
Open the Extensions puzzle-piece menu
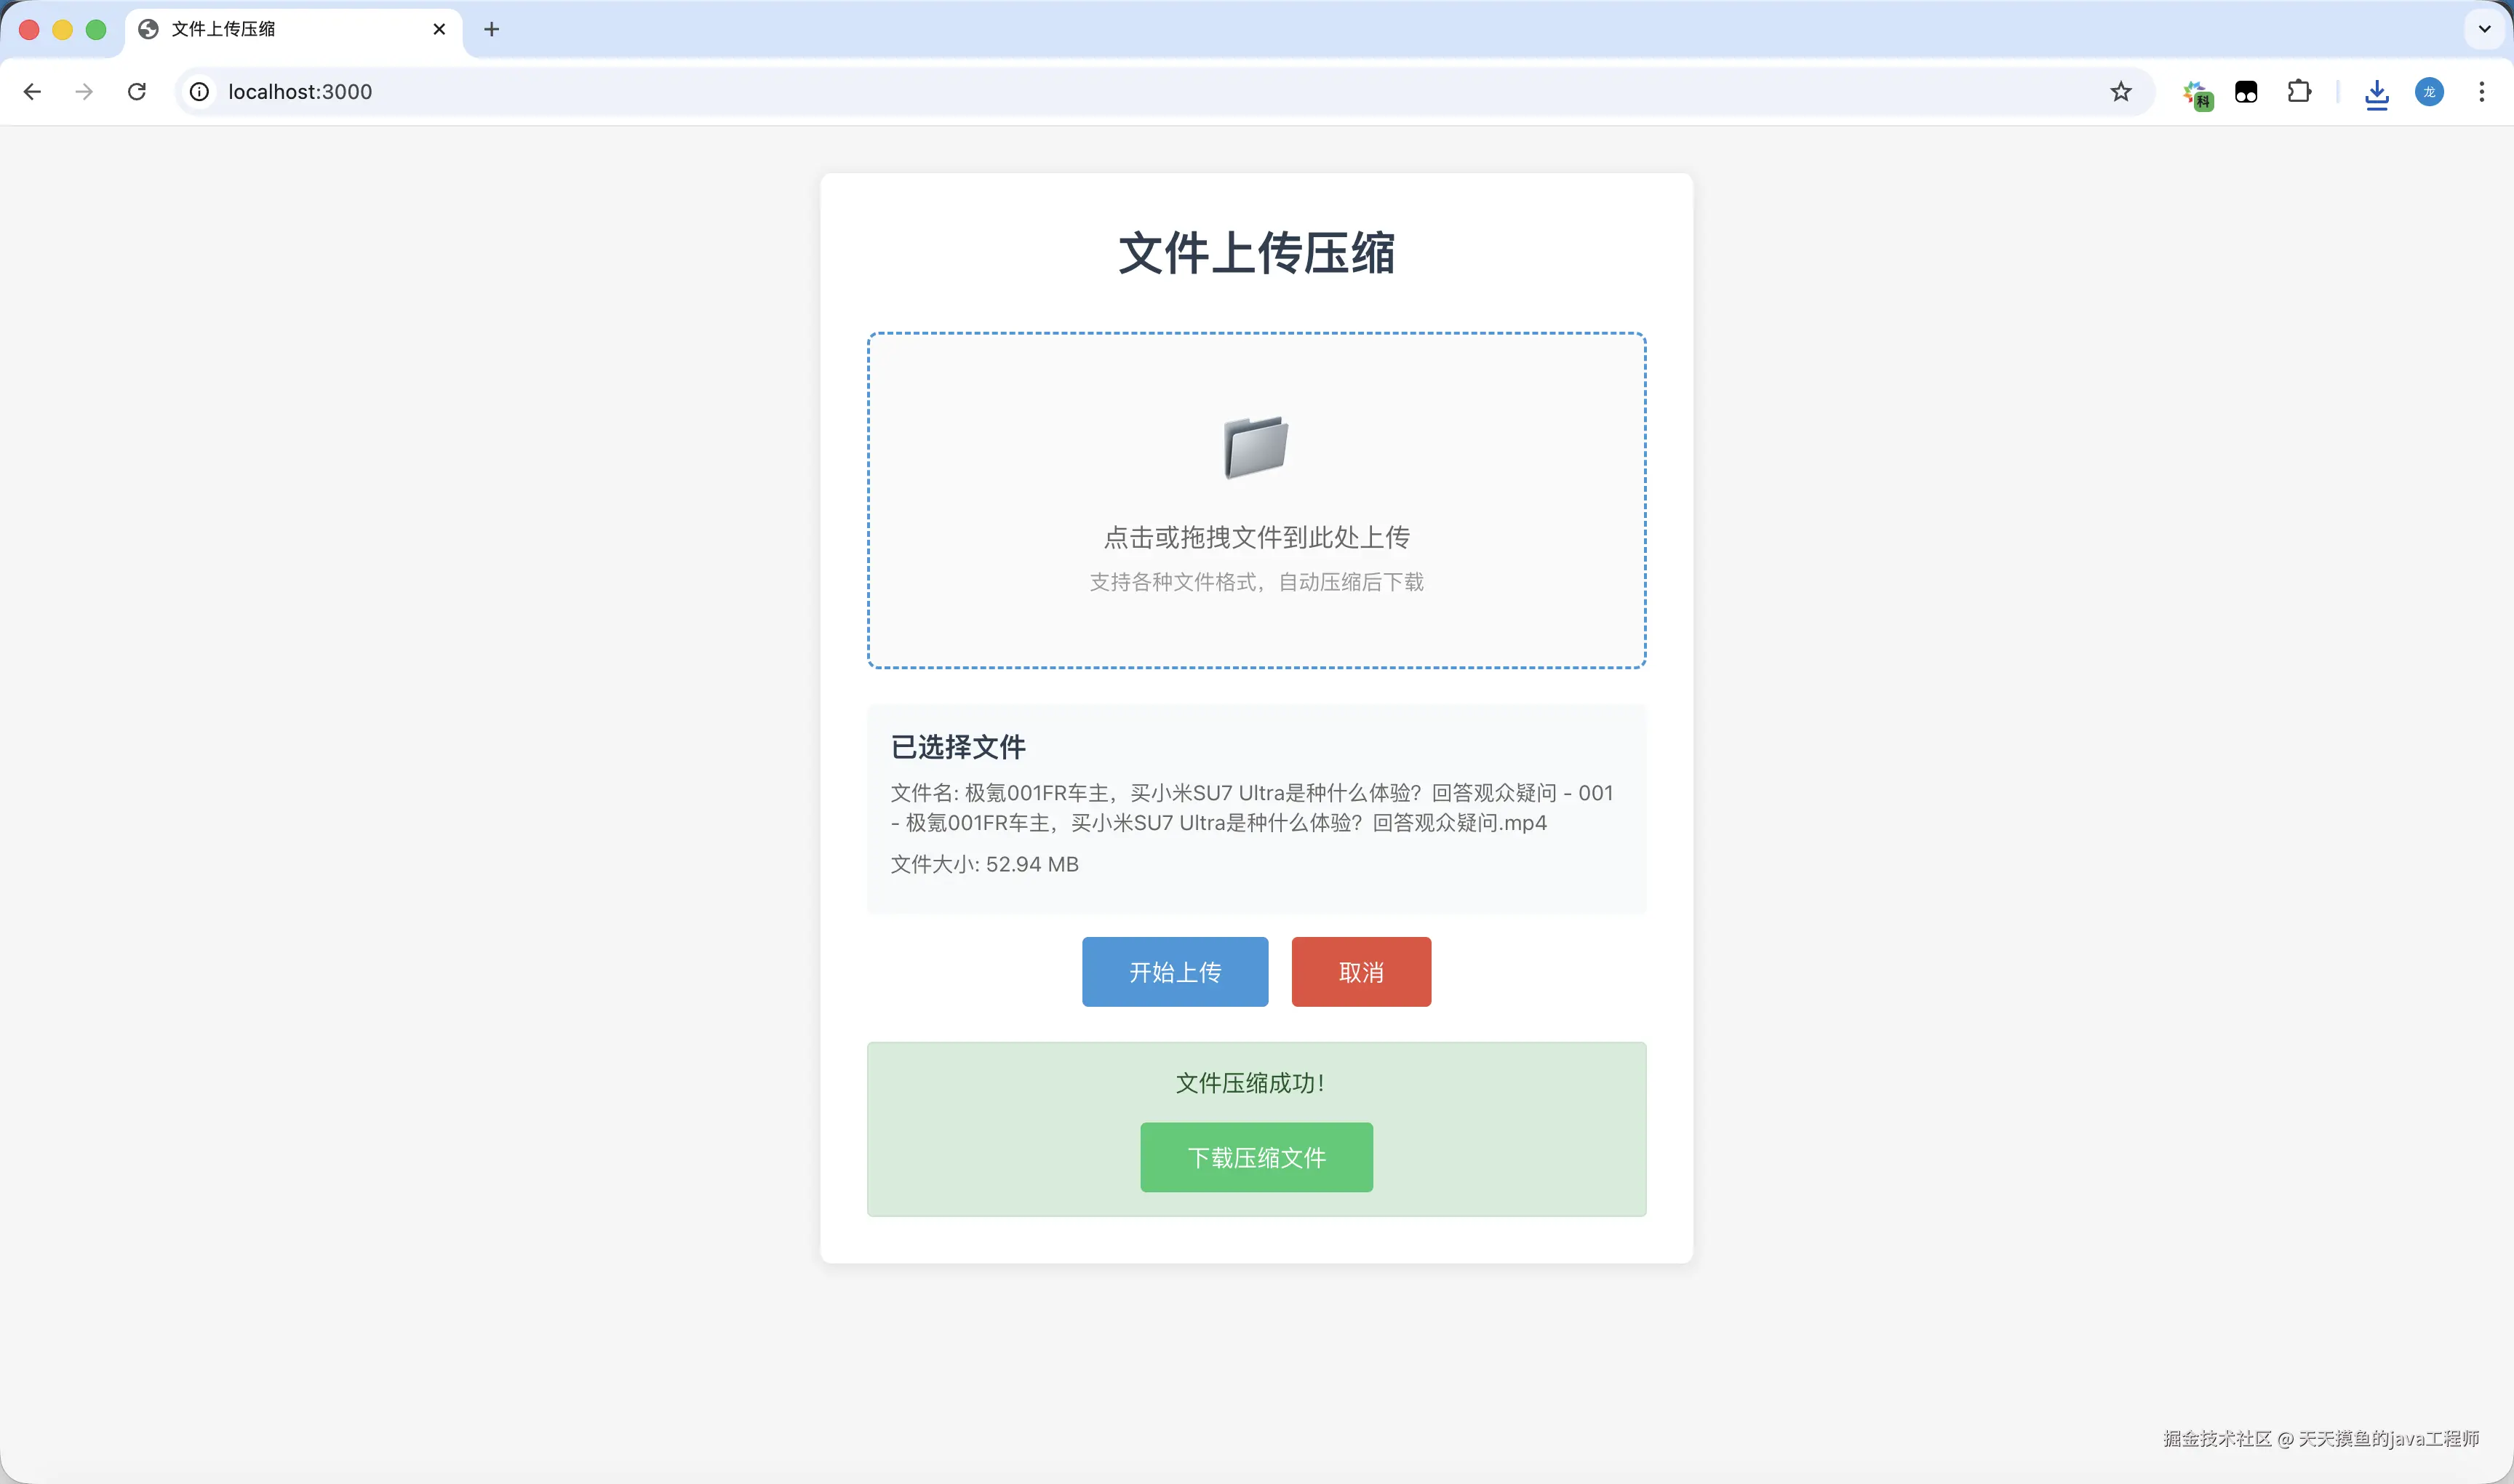pos(2299,92)
